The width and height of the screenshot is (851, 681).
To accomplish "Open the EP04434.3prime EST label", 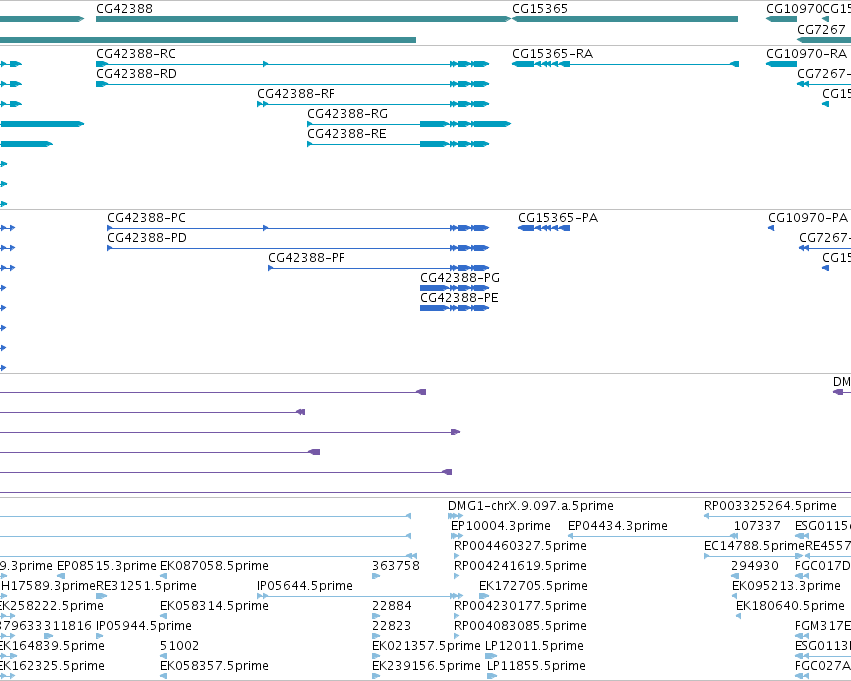I will coord(618,526).
